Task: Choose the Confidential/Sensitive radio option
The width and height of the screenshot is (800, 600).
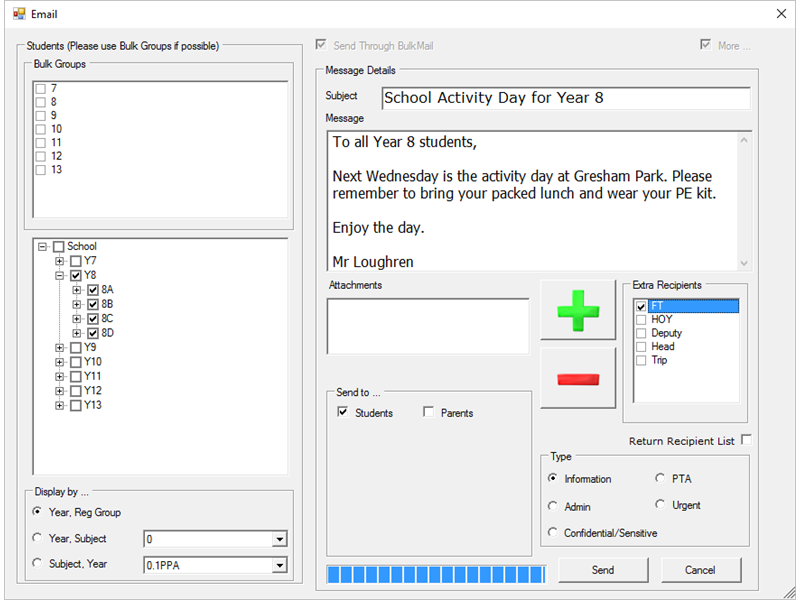Action: coord(553,533)
